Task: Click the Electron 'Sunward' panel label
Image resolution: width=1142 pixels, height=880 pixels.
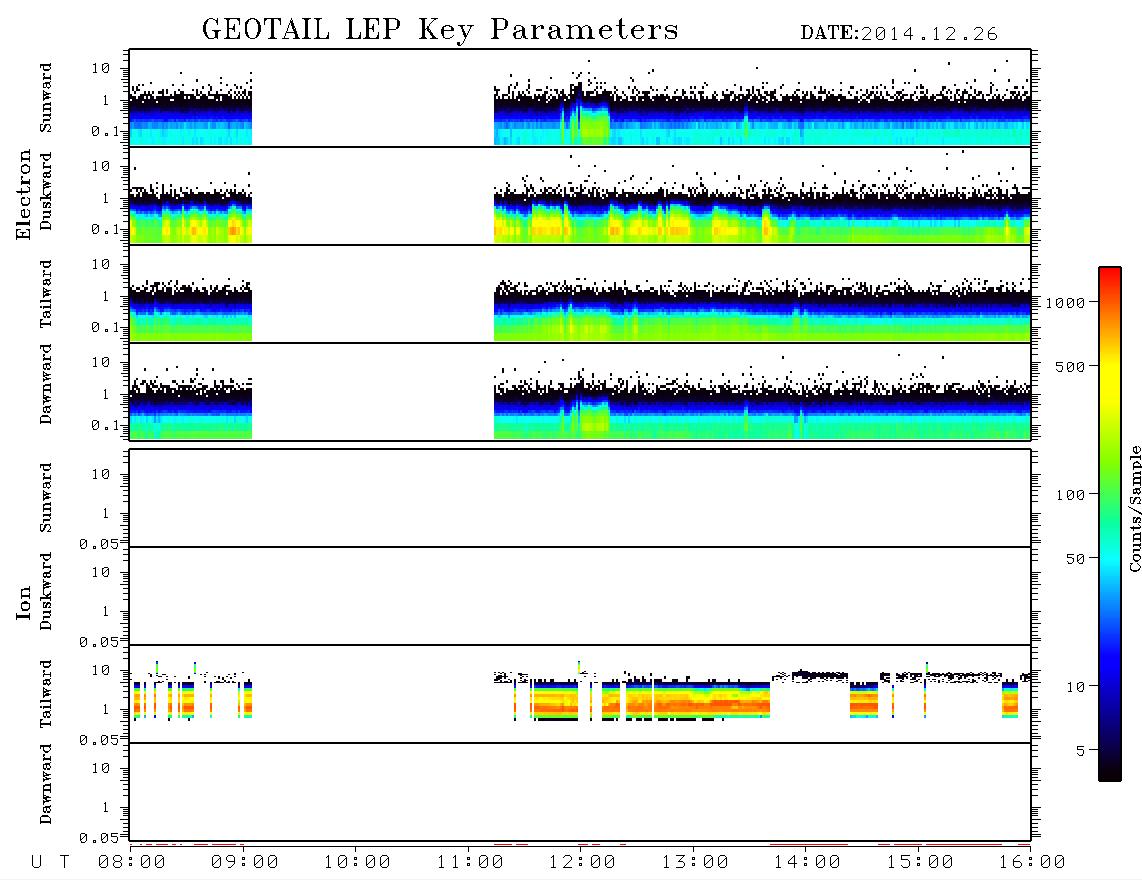Action: tap(45, 98)
